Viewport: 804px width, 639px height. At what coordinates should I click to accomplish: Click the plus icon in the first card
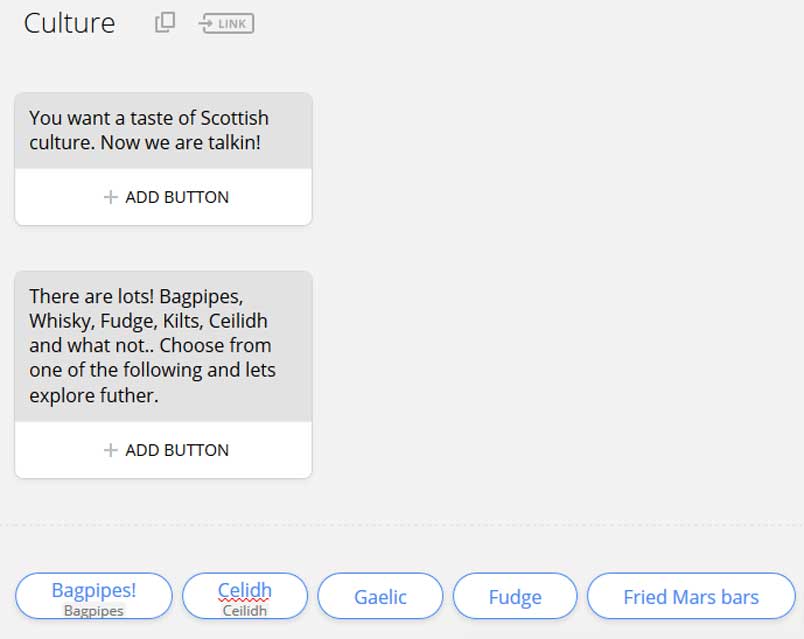pyautogui.click(x=111, y=197)
